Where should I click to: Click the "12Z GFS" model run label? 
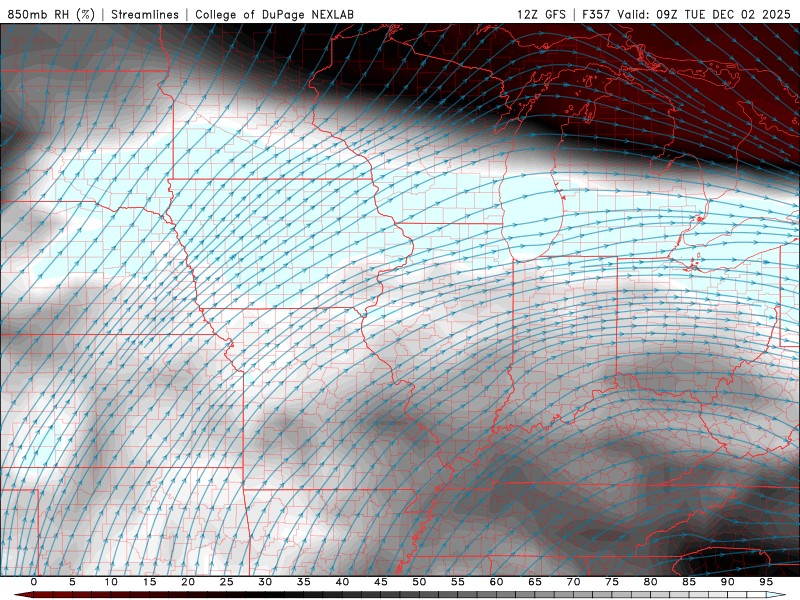click(541, 14)
